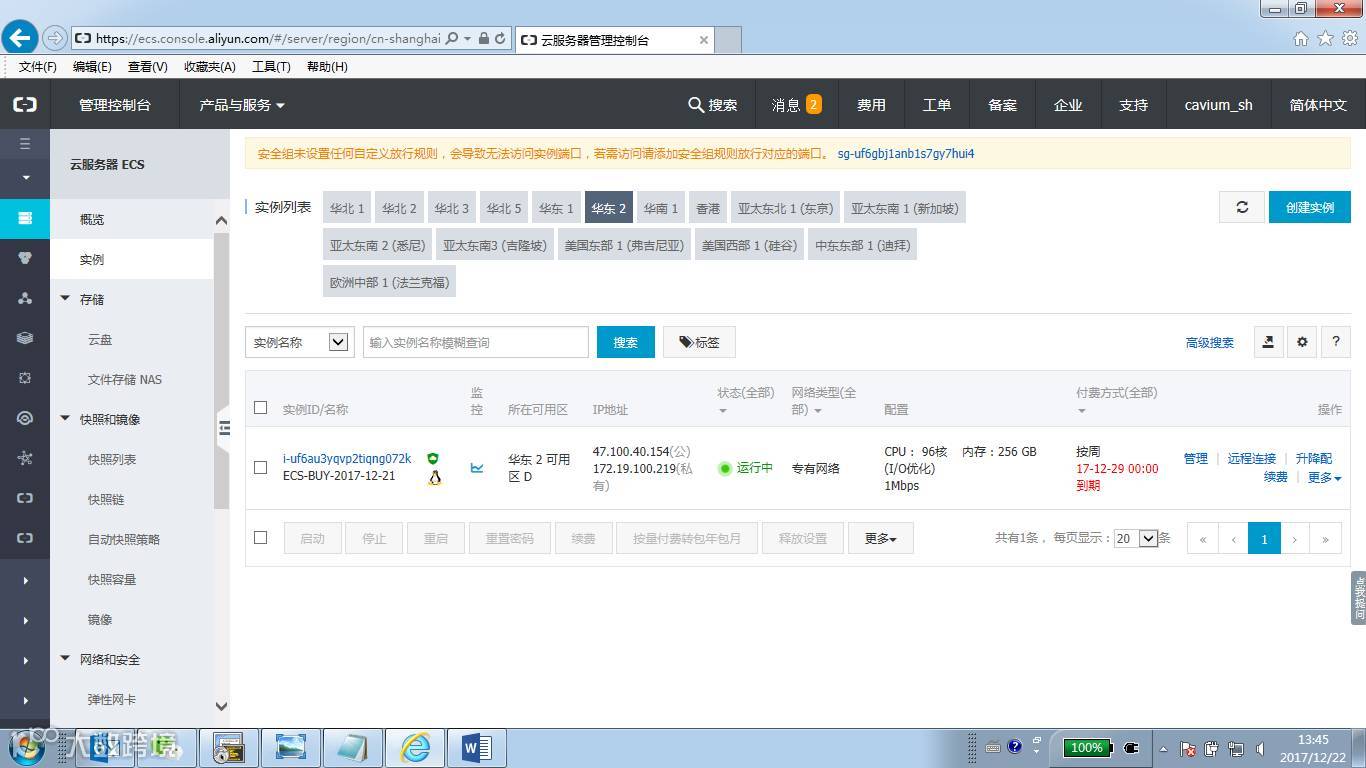Click the blue 搜索 button

(626, 342)
